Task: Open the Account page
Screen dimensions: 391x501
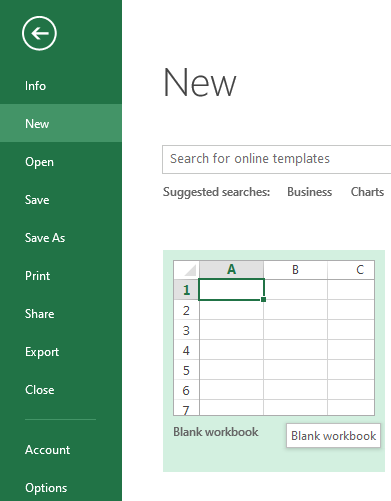Action: point(61,450)
